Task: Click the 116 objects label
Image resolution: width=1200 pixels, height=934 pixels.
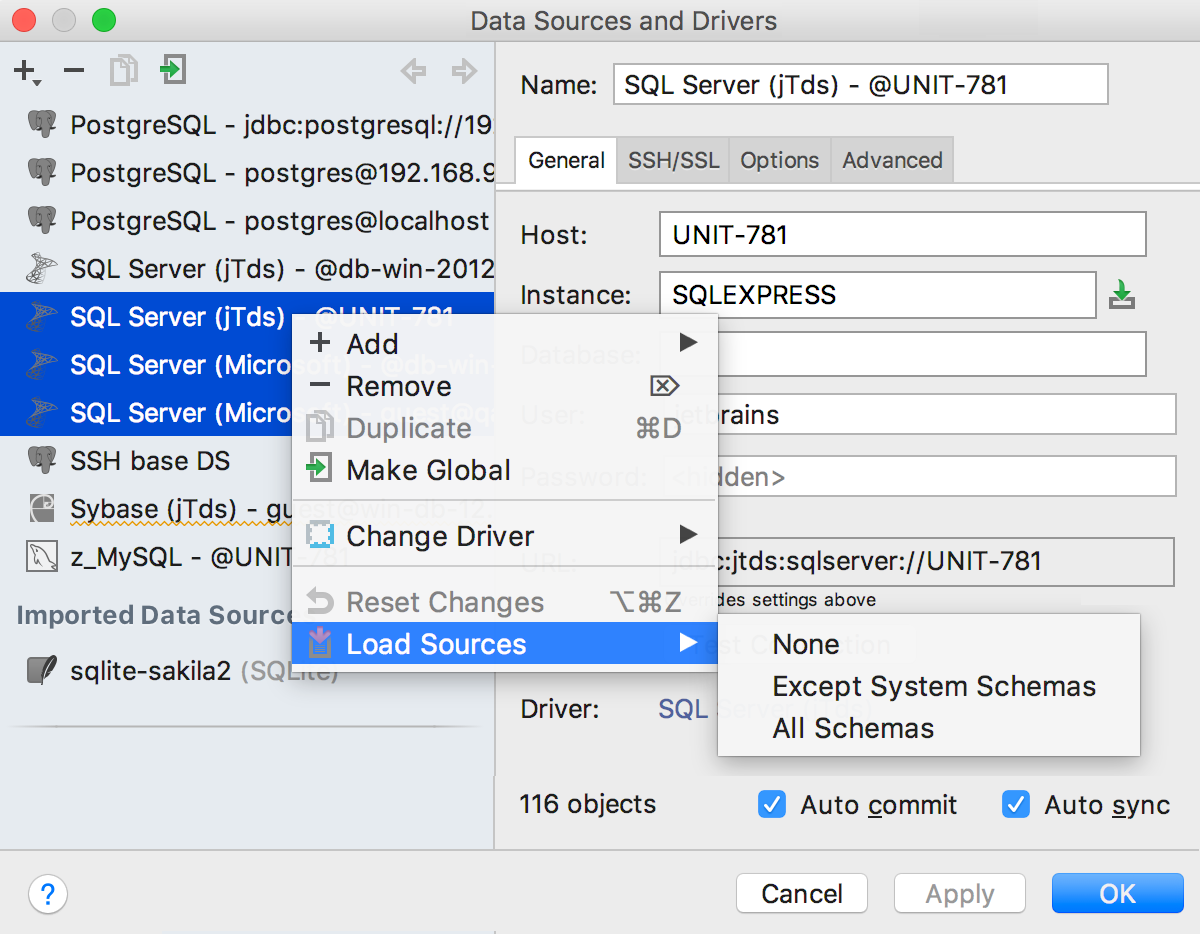Action: click(588, 804)
